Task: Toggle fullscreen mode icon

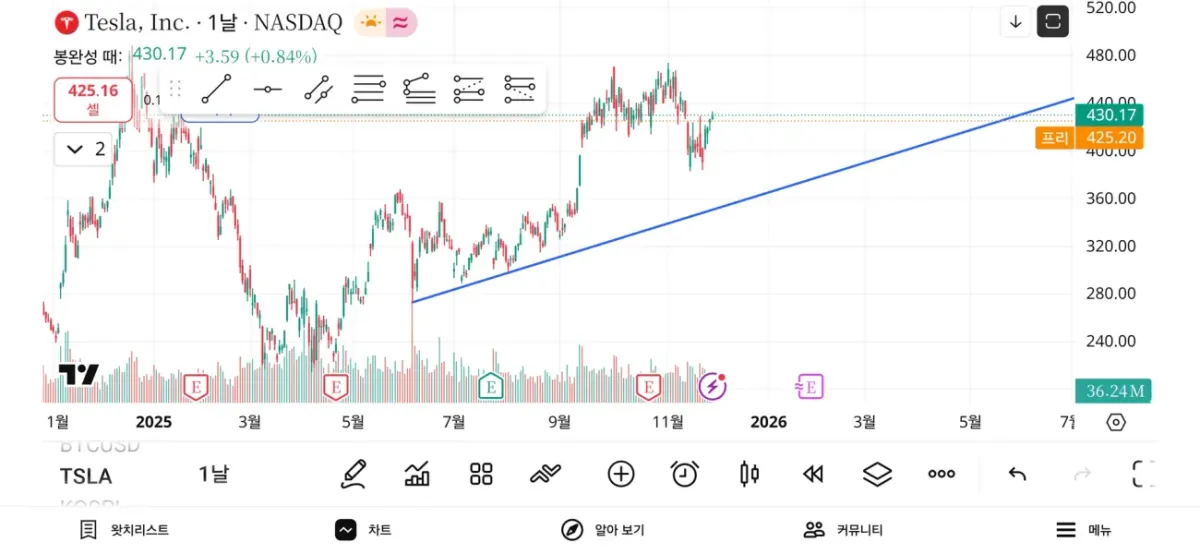Action: pyautogui.click(x=1052, y=21)
